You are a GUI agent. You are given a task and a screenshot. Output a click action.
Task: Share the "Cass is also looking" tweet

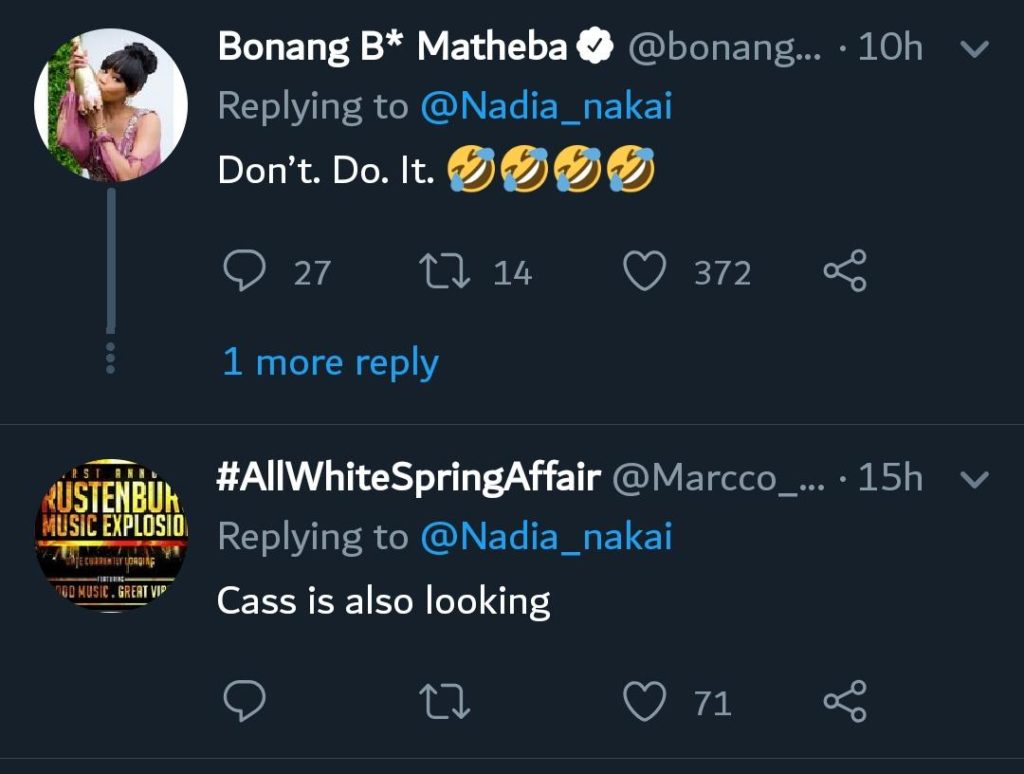coord(845,703)
